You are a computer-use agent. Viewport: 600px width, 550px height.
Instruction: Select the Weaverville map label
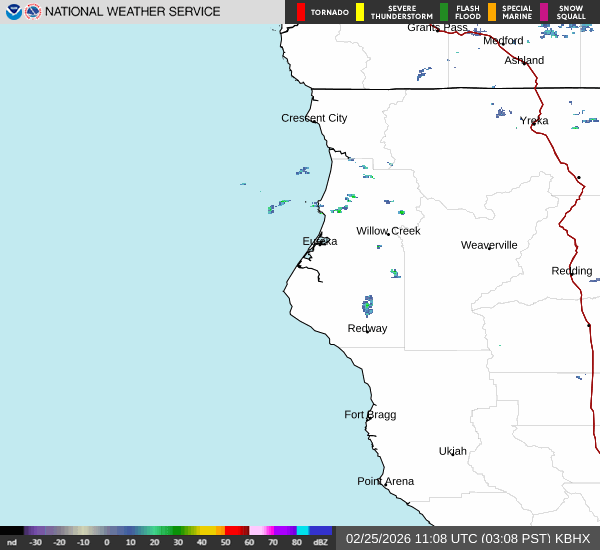pos(489,245)
